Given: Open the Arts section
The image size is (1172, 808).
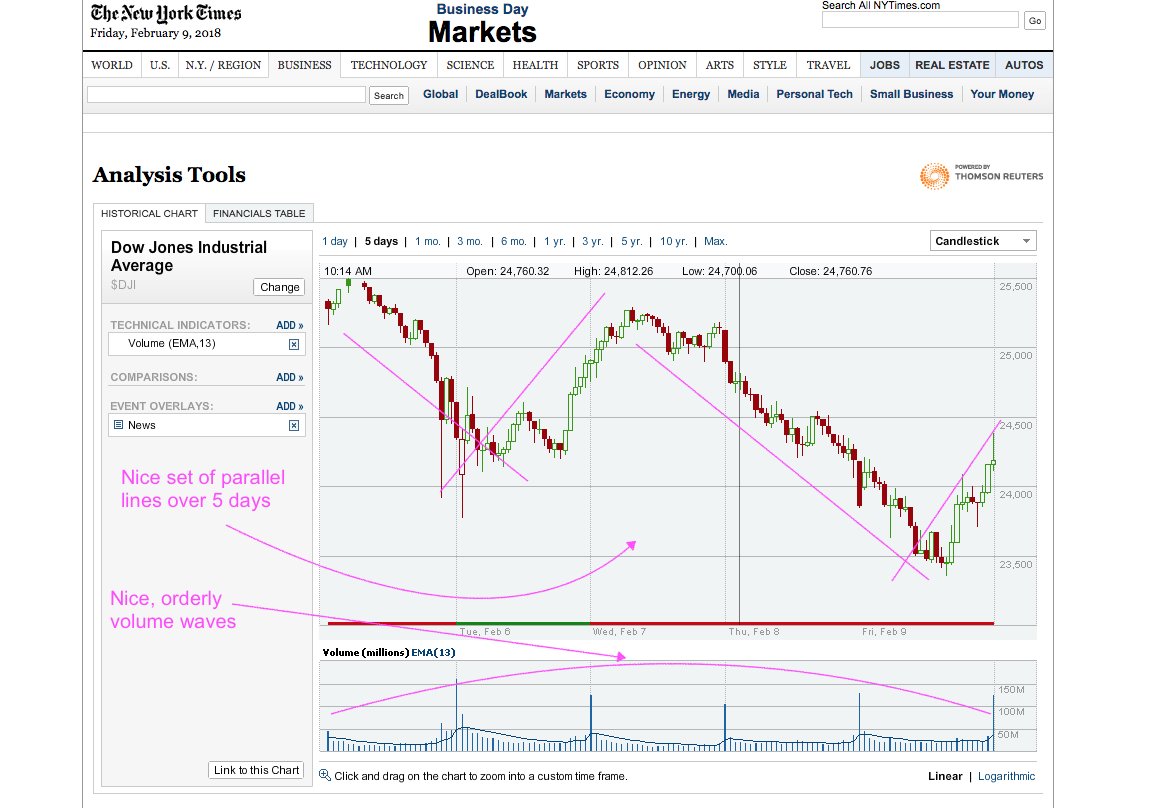Looking at the screenshot, I should (x=720, y=65).
